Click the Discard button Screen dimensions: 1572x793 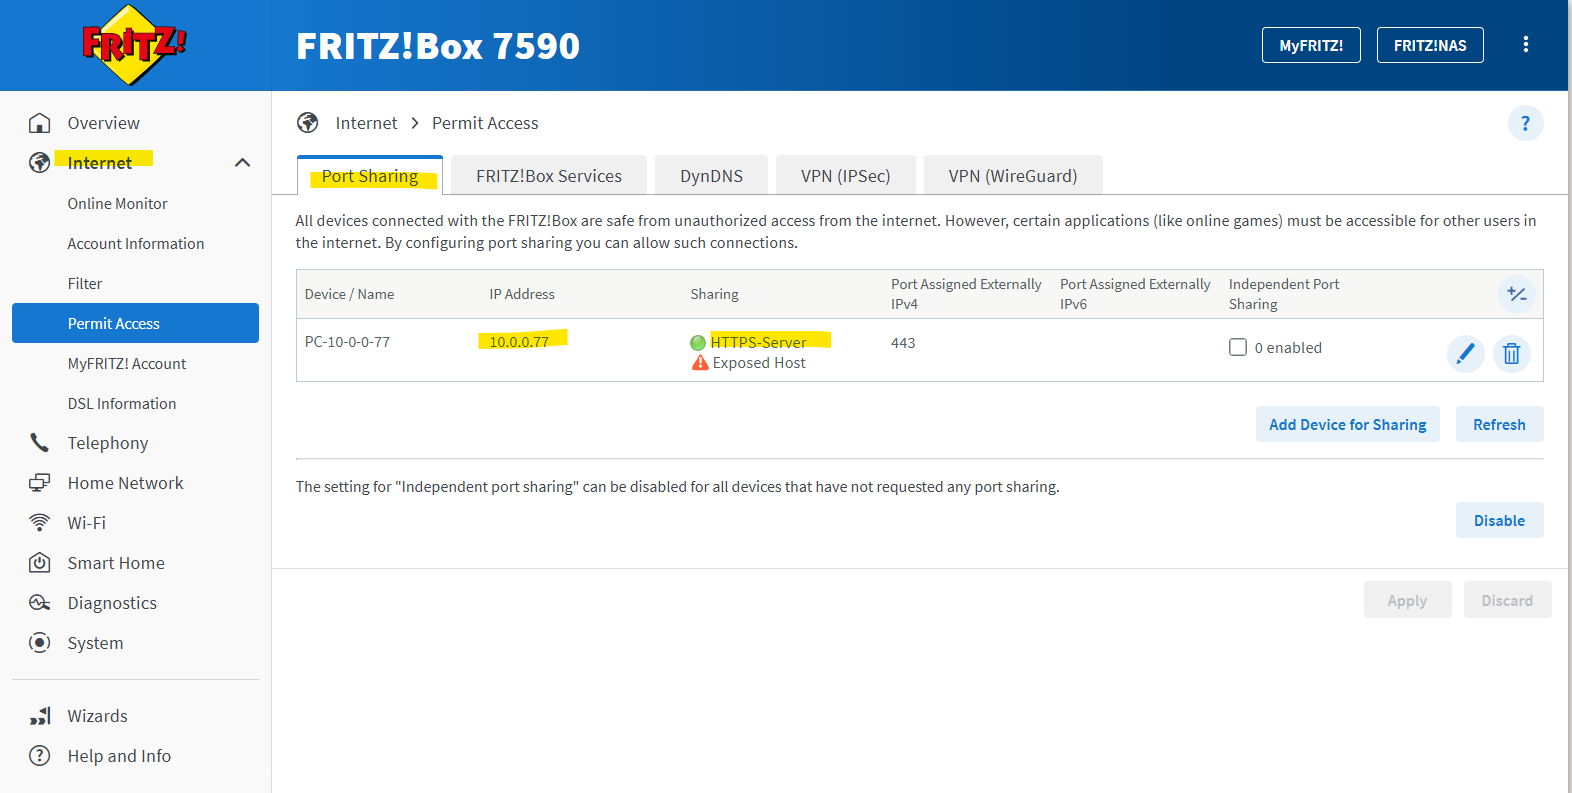click(x=1508, y=600)
